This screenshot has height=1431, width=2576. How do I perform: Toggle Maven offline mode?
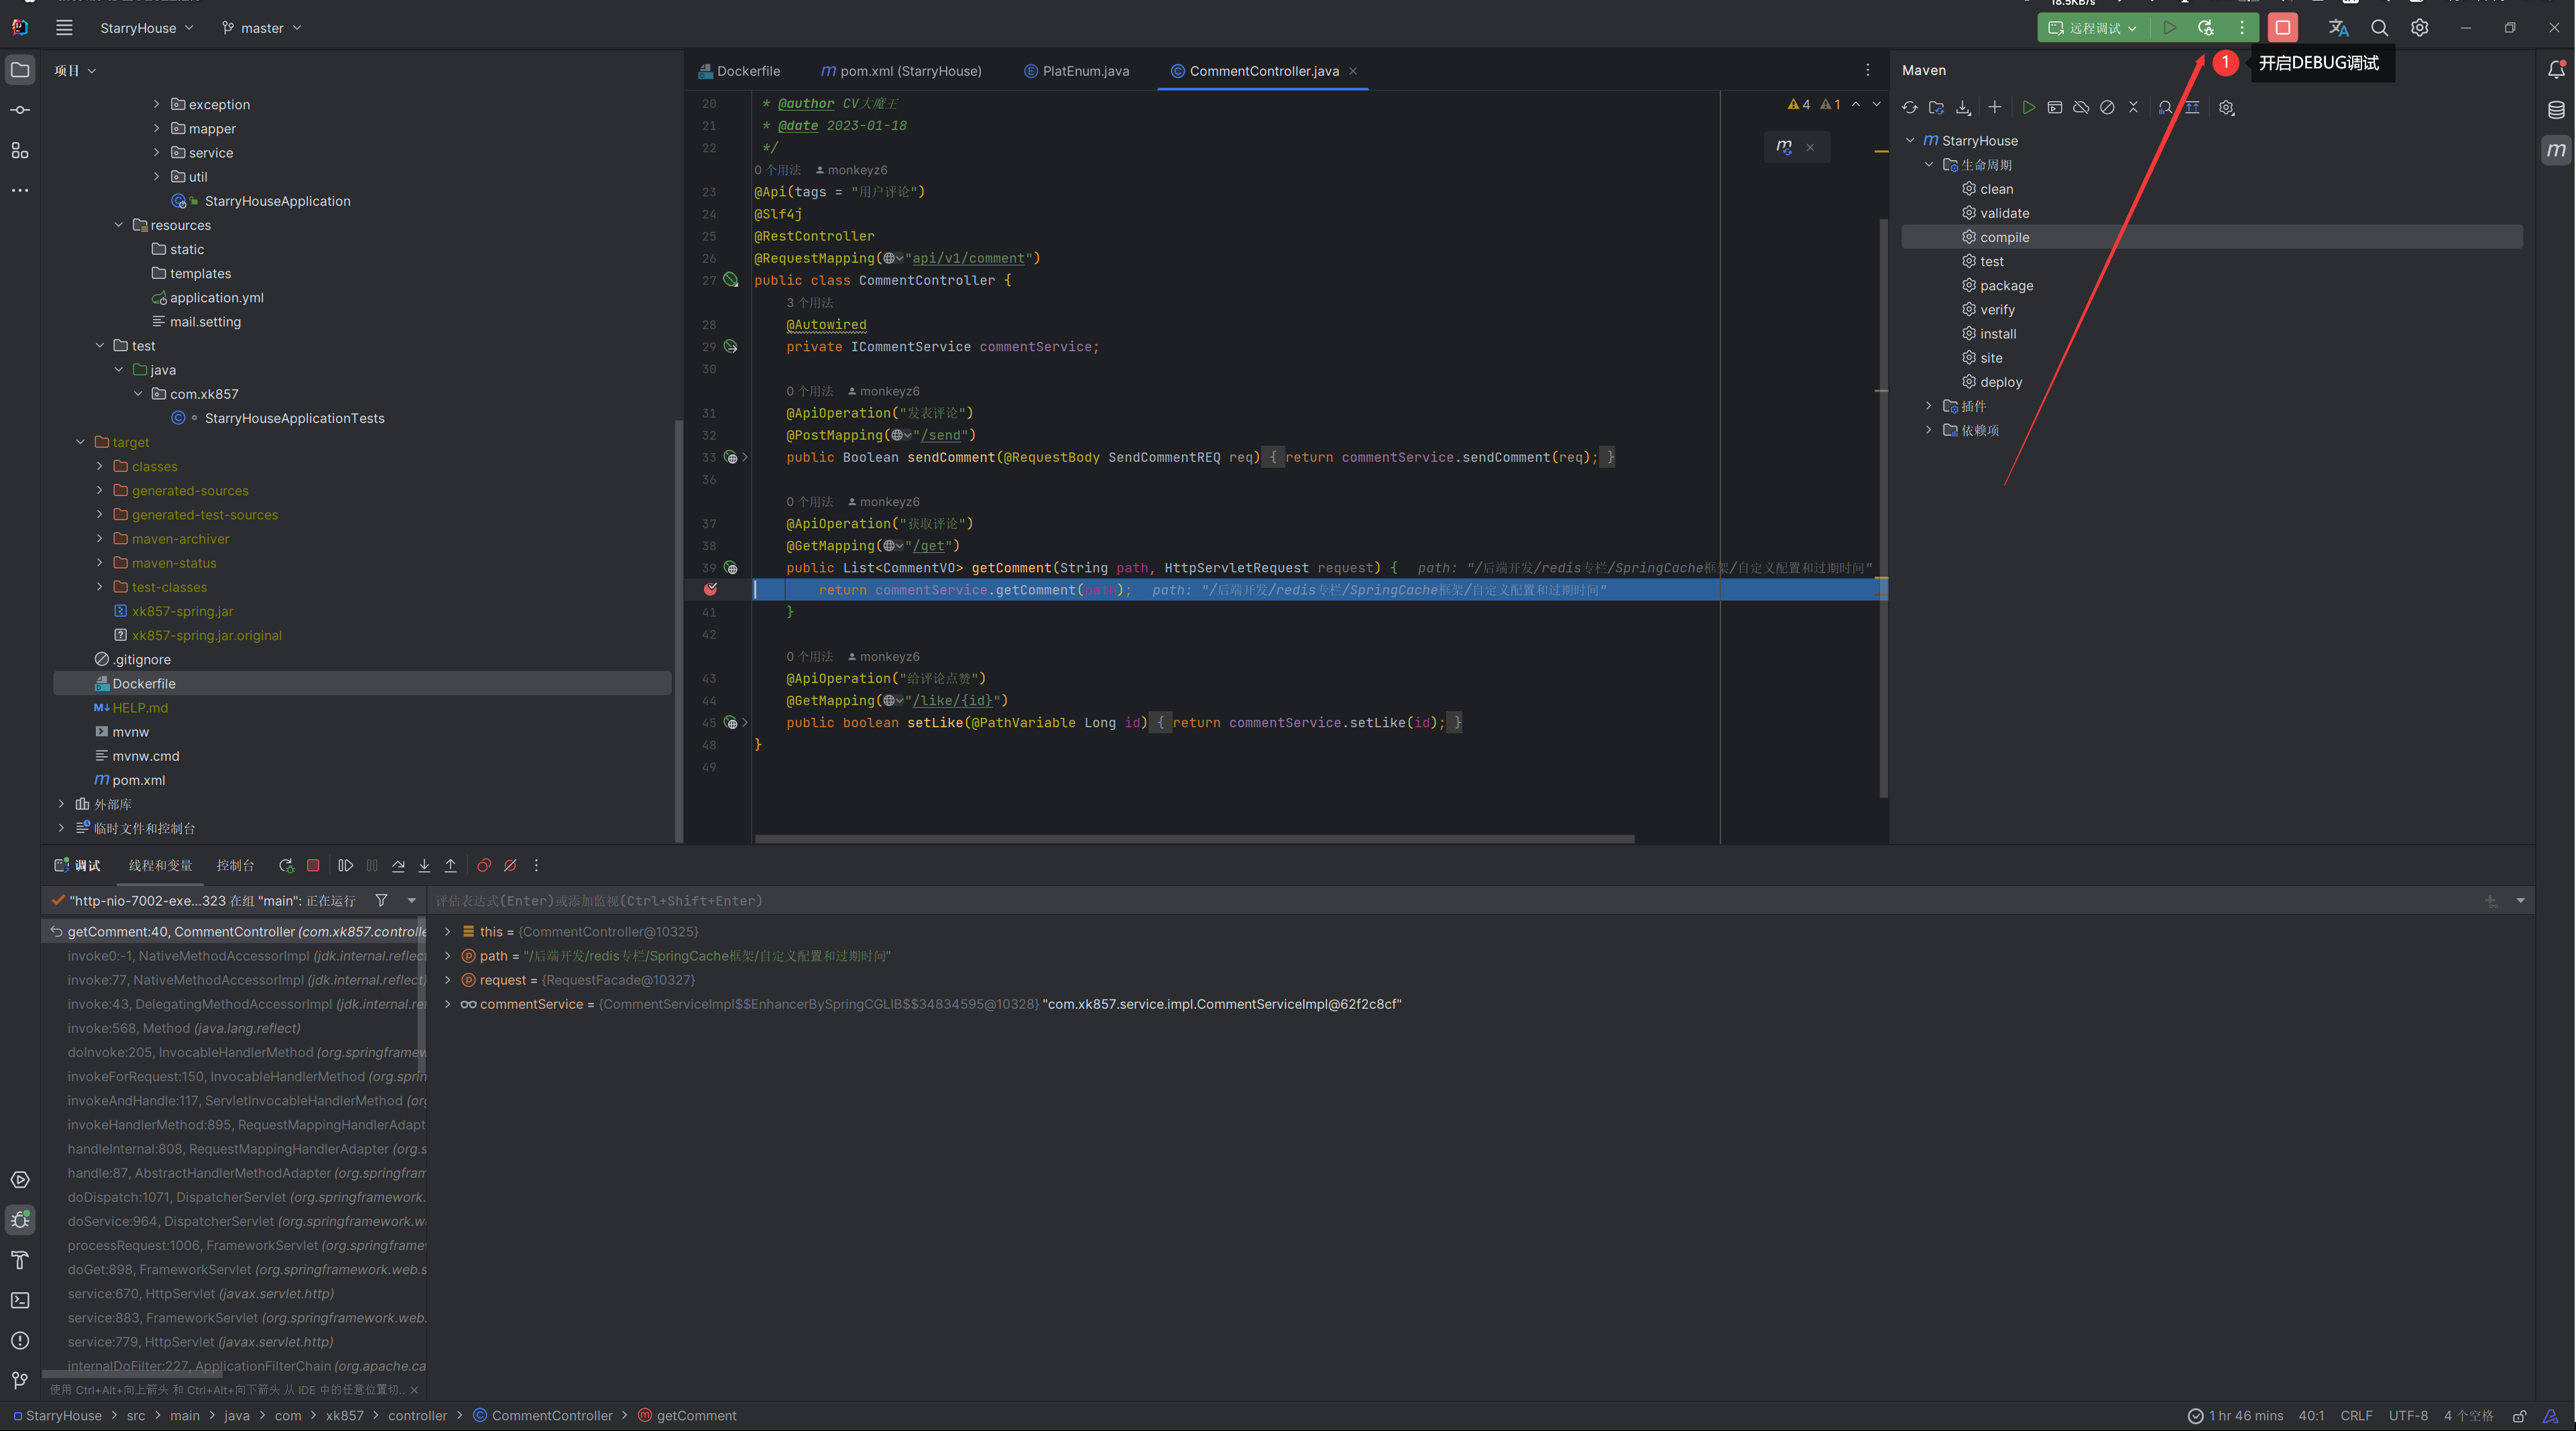click(2081, 108)
